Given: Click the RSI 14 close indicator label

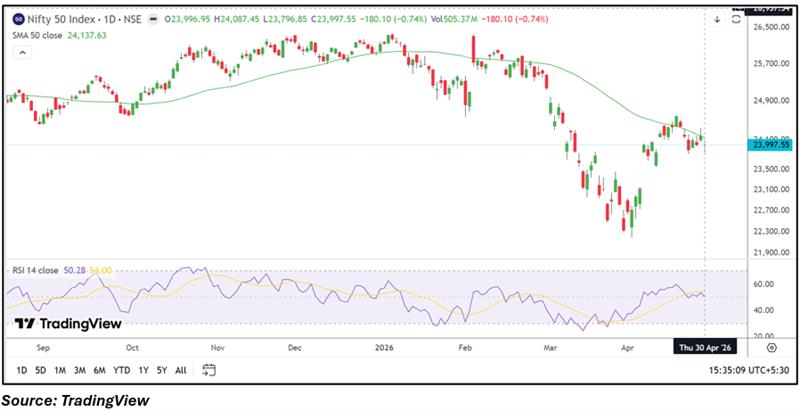Looking at the screenshot, I should coord(35,270).
